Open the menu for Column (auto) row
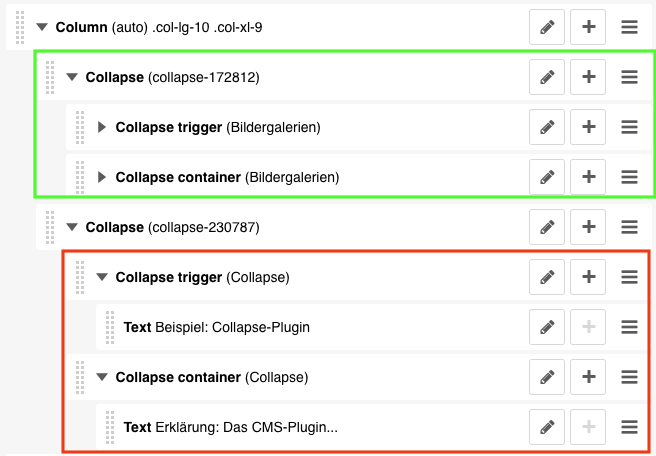The height and width of the screenshot is (456, 656). tap(630, 28)
